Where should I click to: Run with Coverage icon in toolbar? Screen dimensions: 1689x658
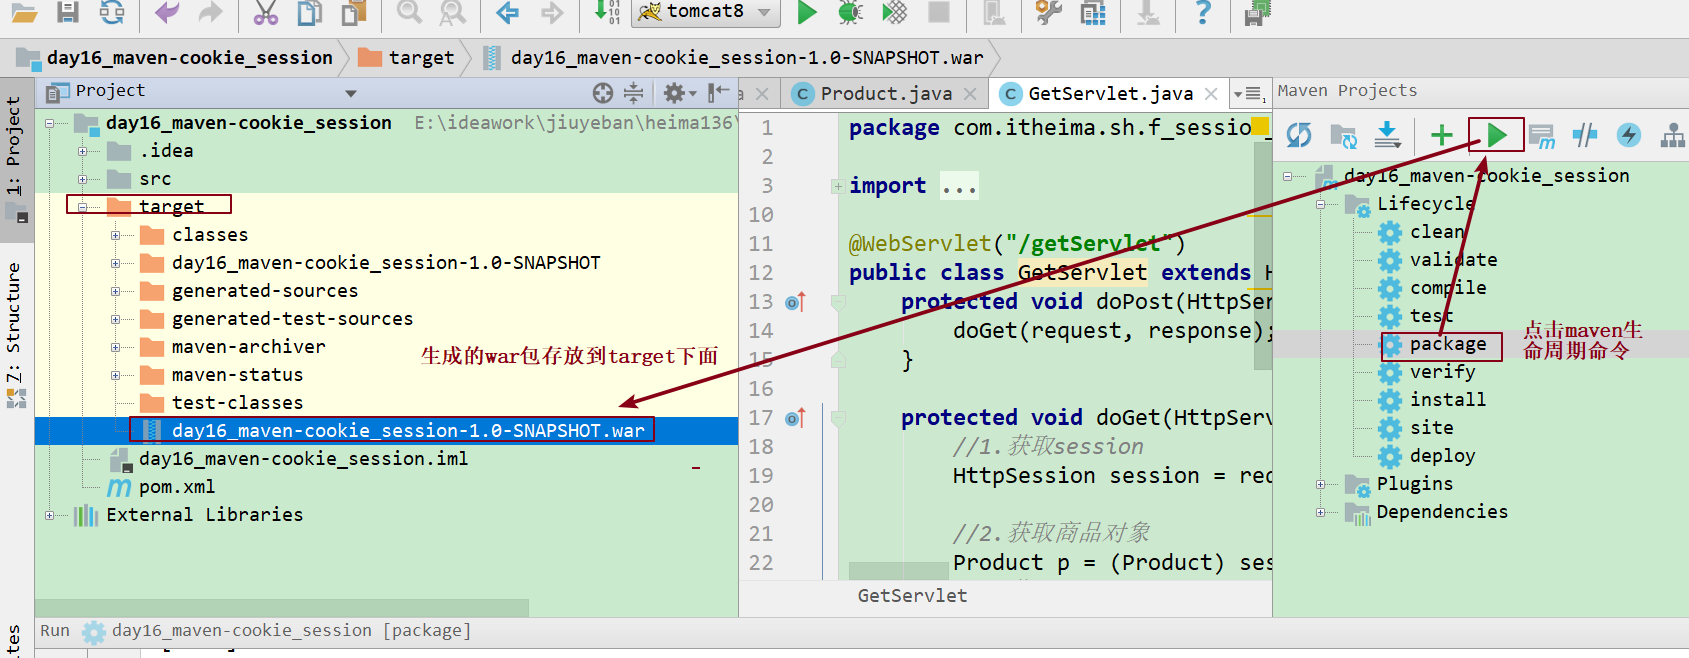(x=895, y=12)
